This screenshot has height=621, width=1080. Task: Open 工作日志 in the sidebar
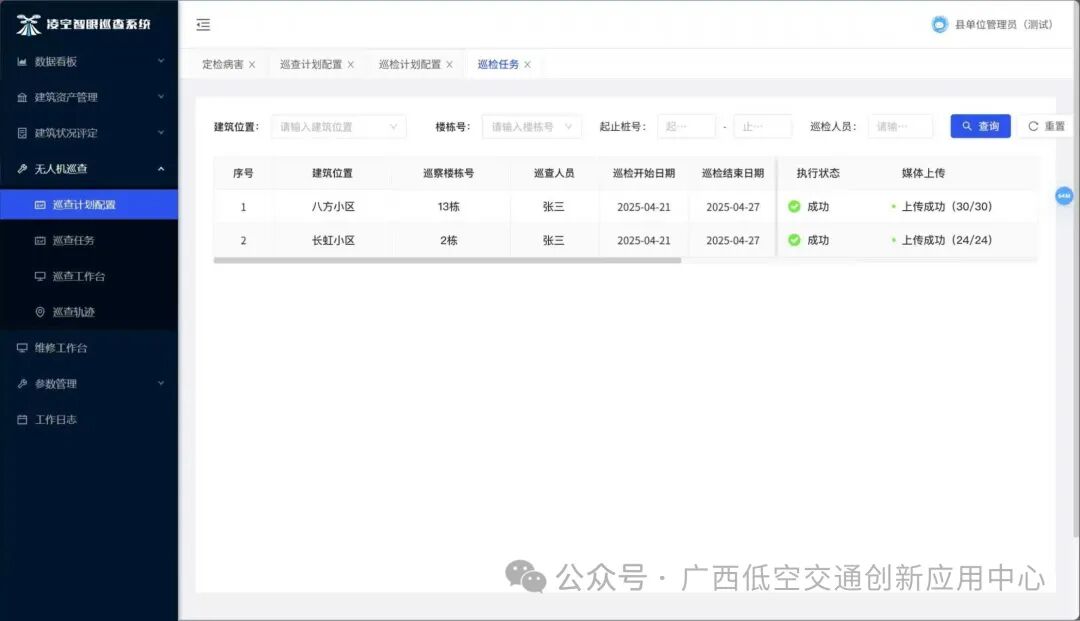coord(56,420)
